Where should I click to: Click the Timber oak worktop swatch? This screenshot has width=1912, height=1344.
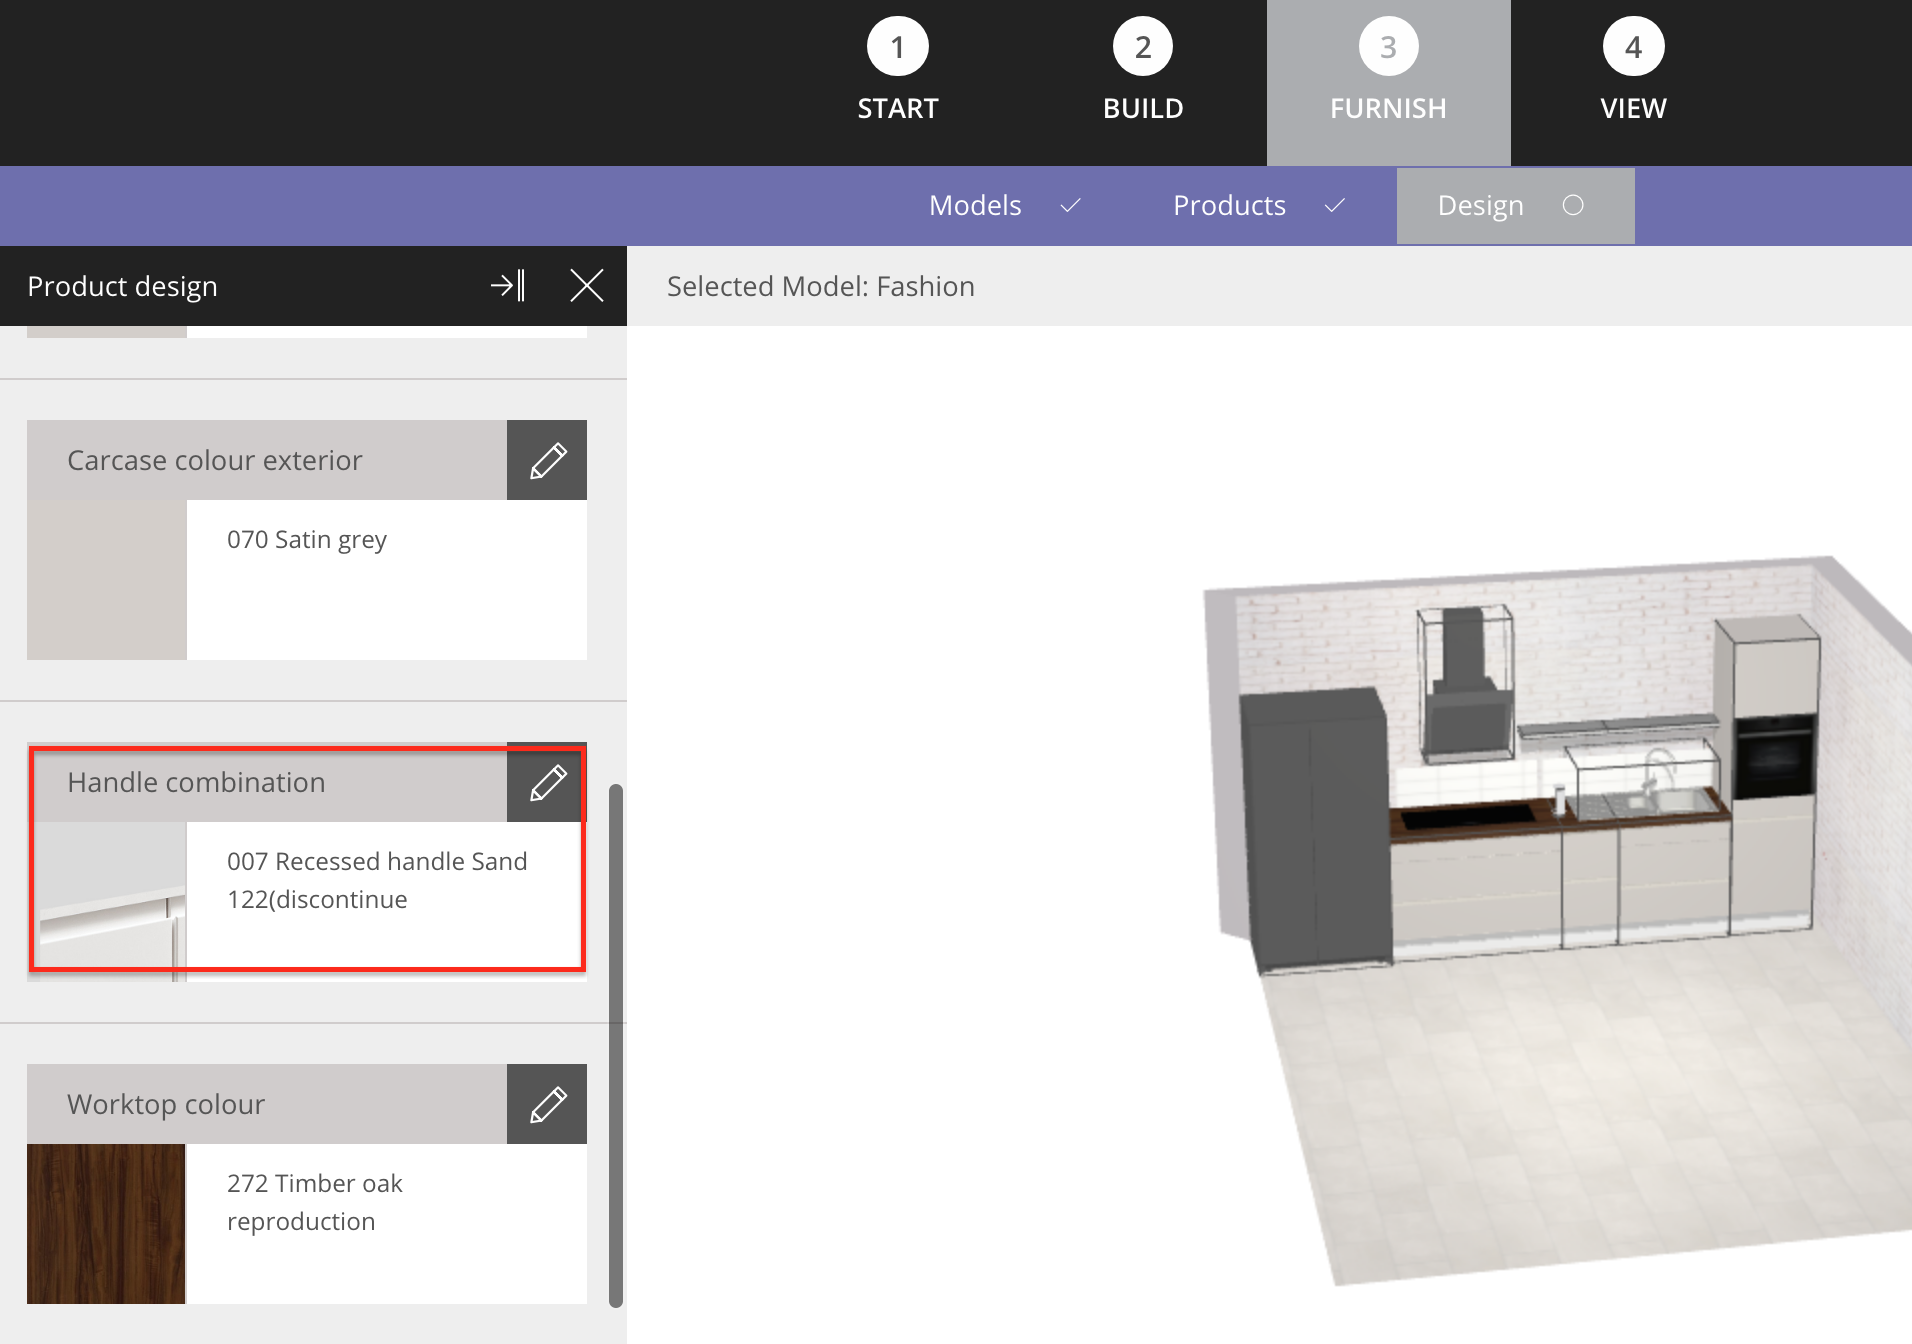[107, 1223]
